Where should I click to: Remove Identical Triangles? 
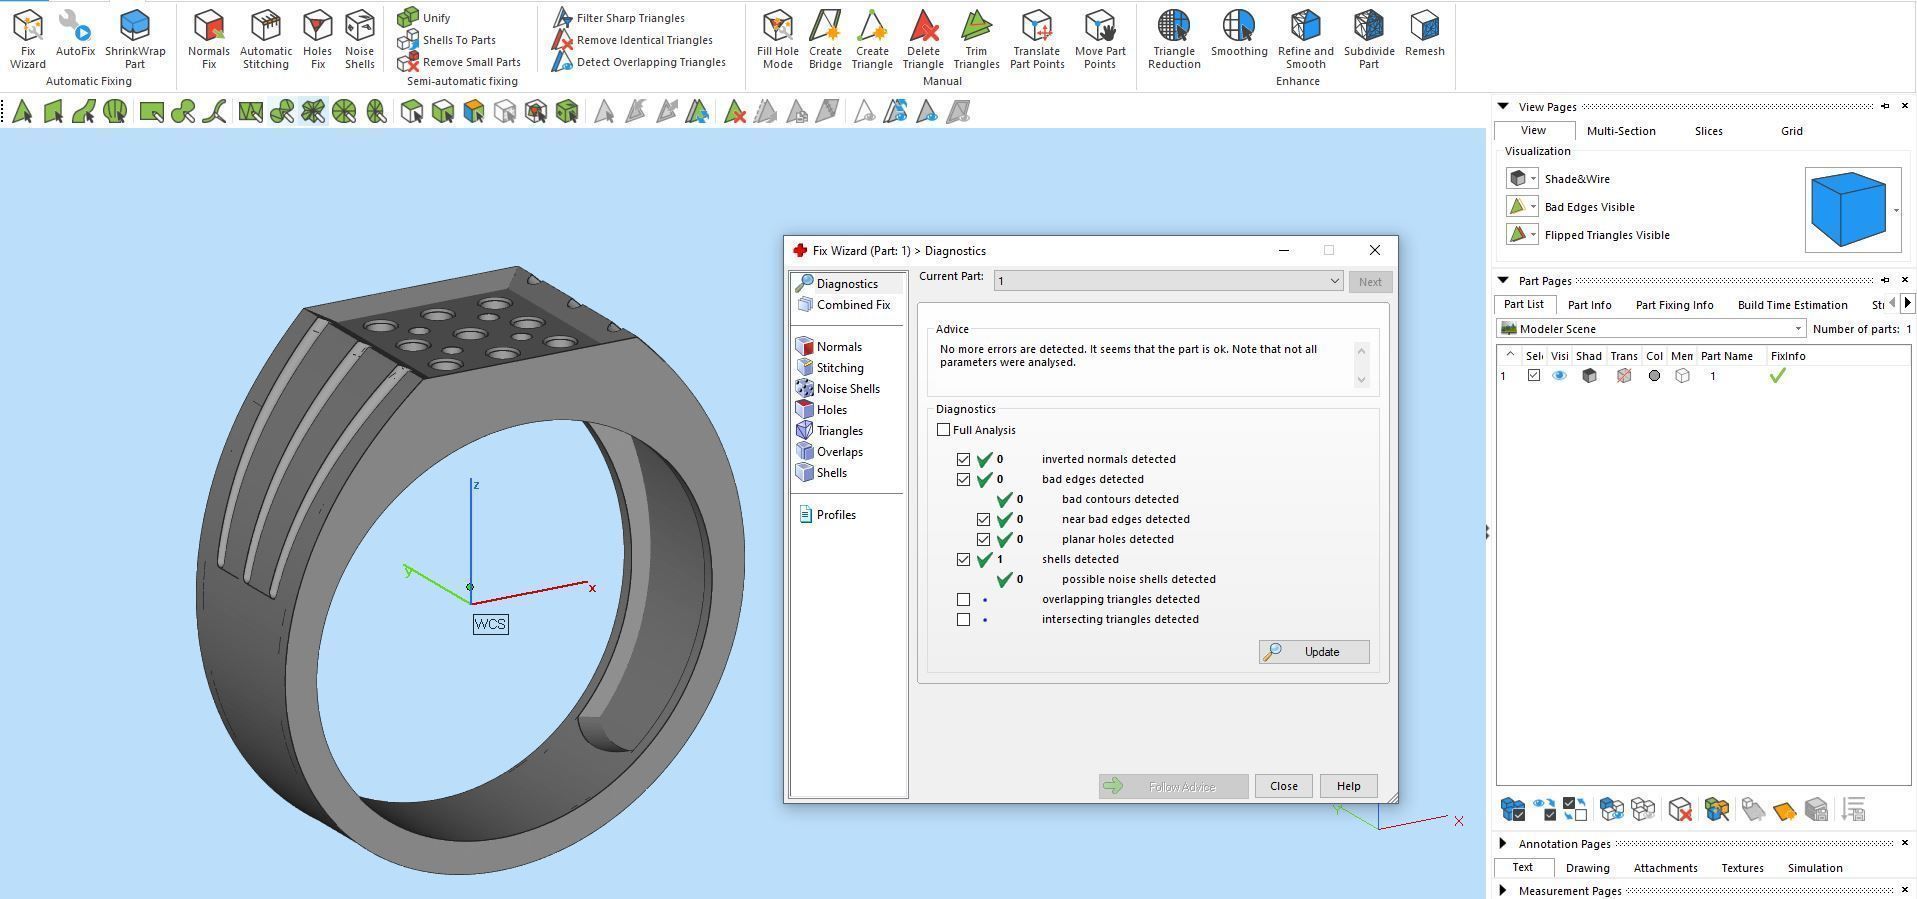click(x=632, y=40)
